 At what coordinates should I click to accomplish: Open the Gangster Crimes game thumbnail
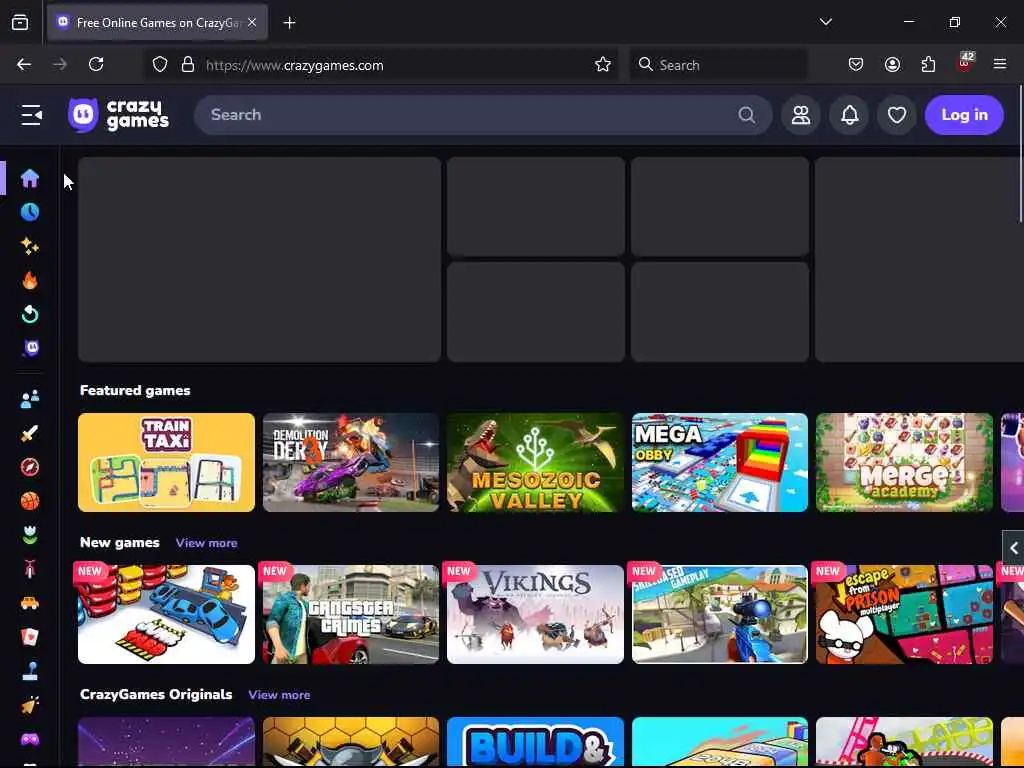(x=351, y=615)
